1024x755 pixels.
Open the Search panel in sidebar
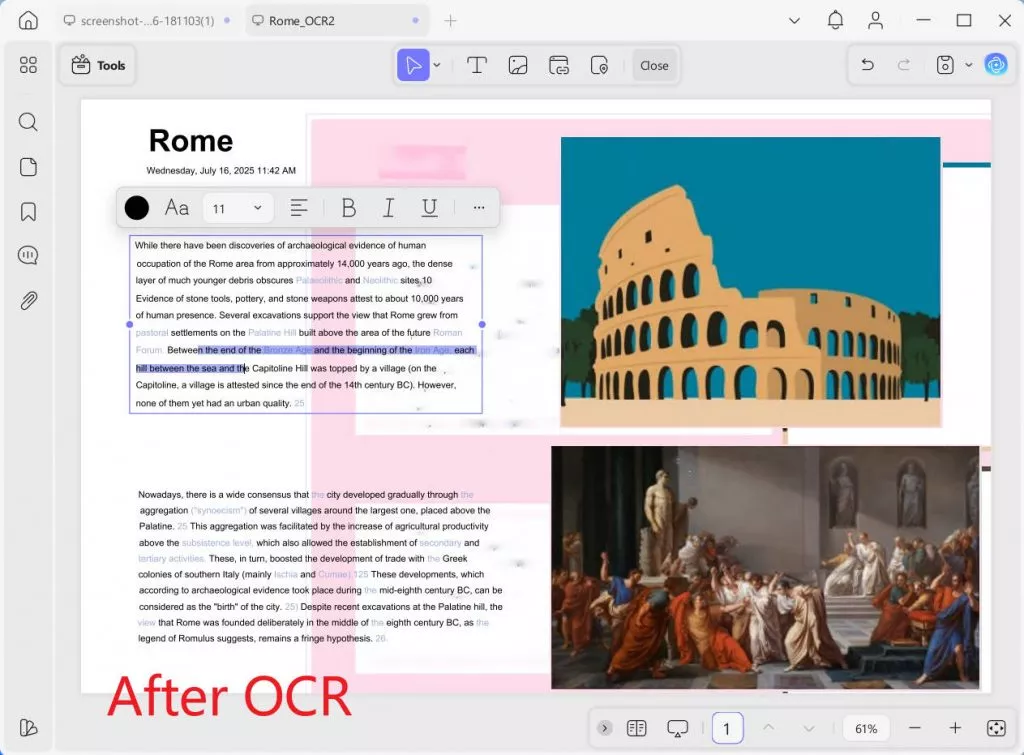[x=28, y=121]
